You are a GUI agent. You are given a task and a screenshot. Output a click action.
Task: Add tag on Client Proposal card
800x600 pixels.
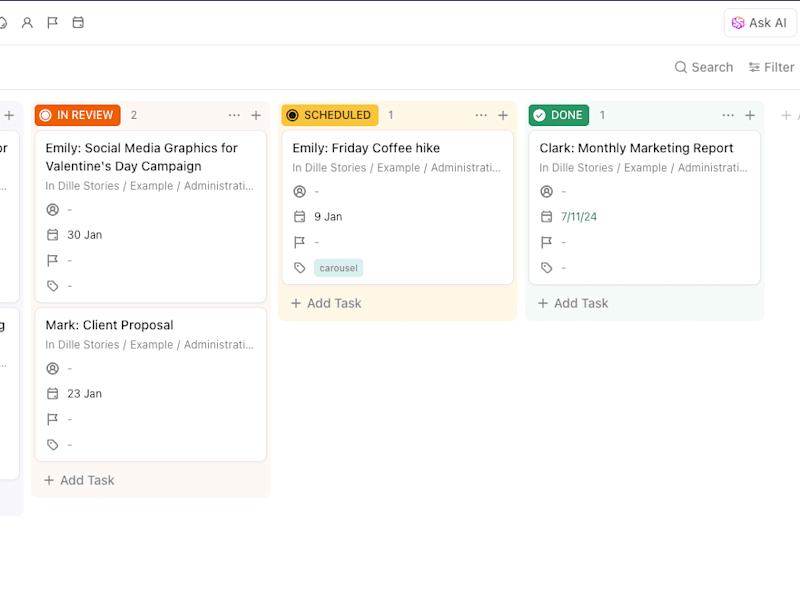tap(53, 444)
